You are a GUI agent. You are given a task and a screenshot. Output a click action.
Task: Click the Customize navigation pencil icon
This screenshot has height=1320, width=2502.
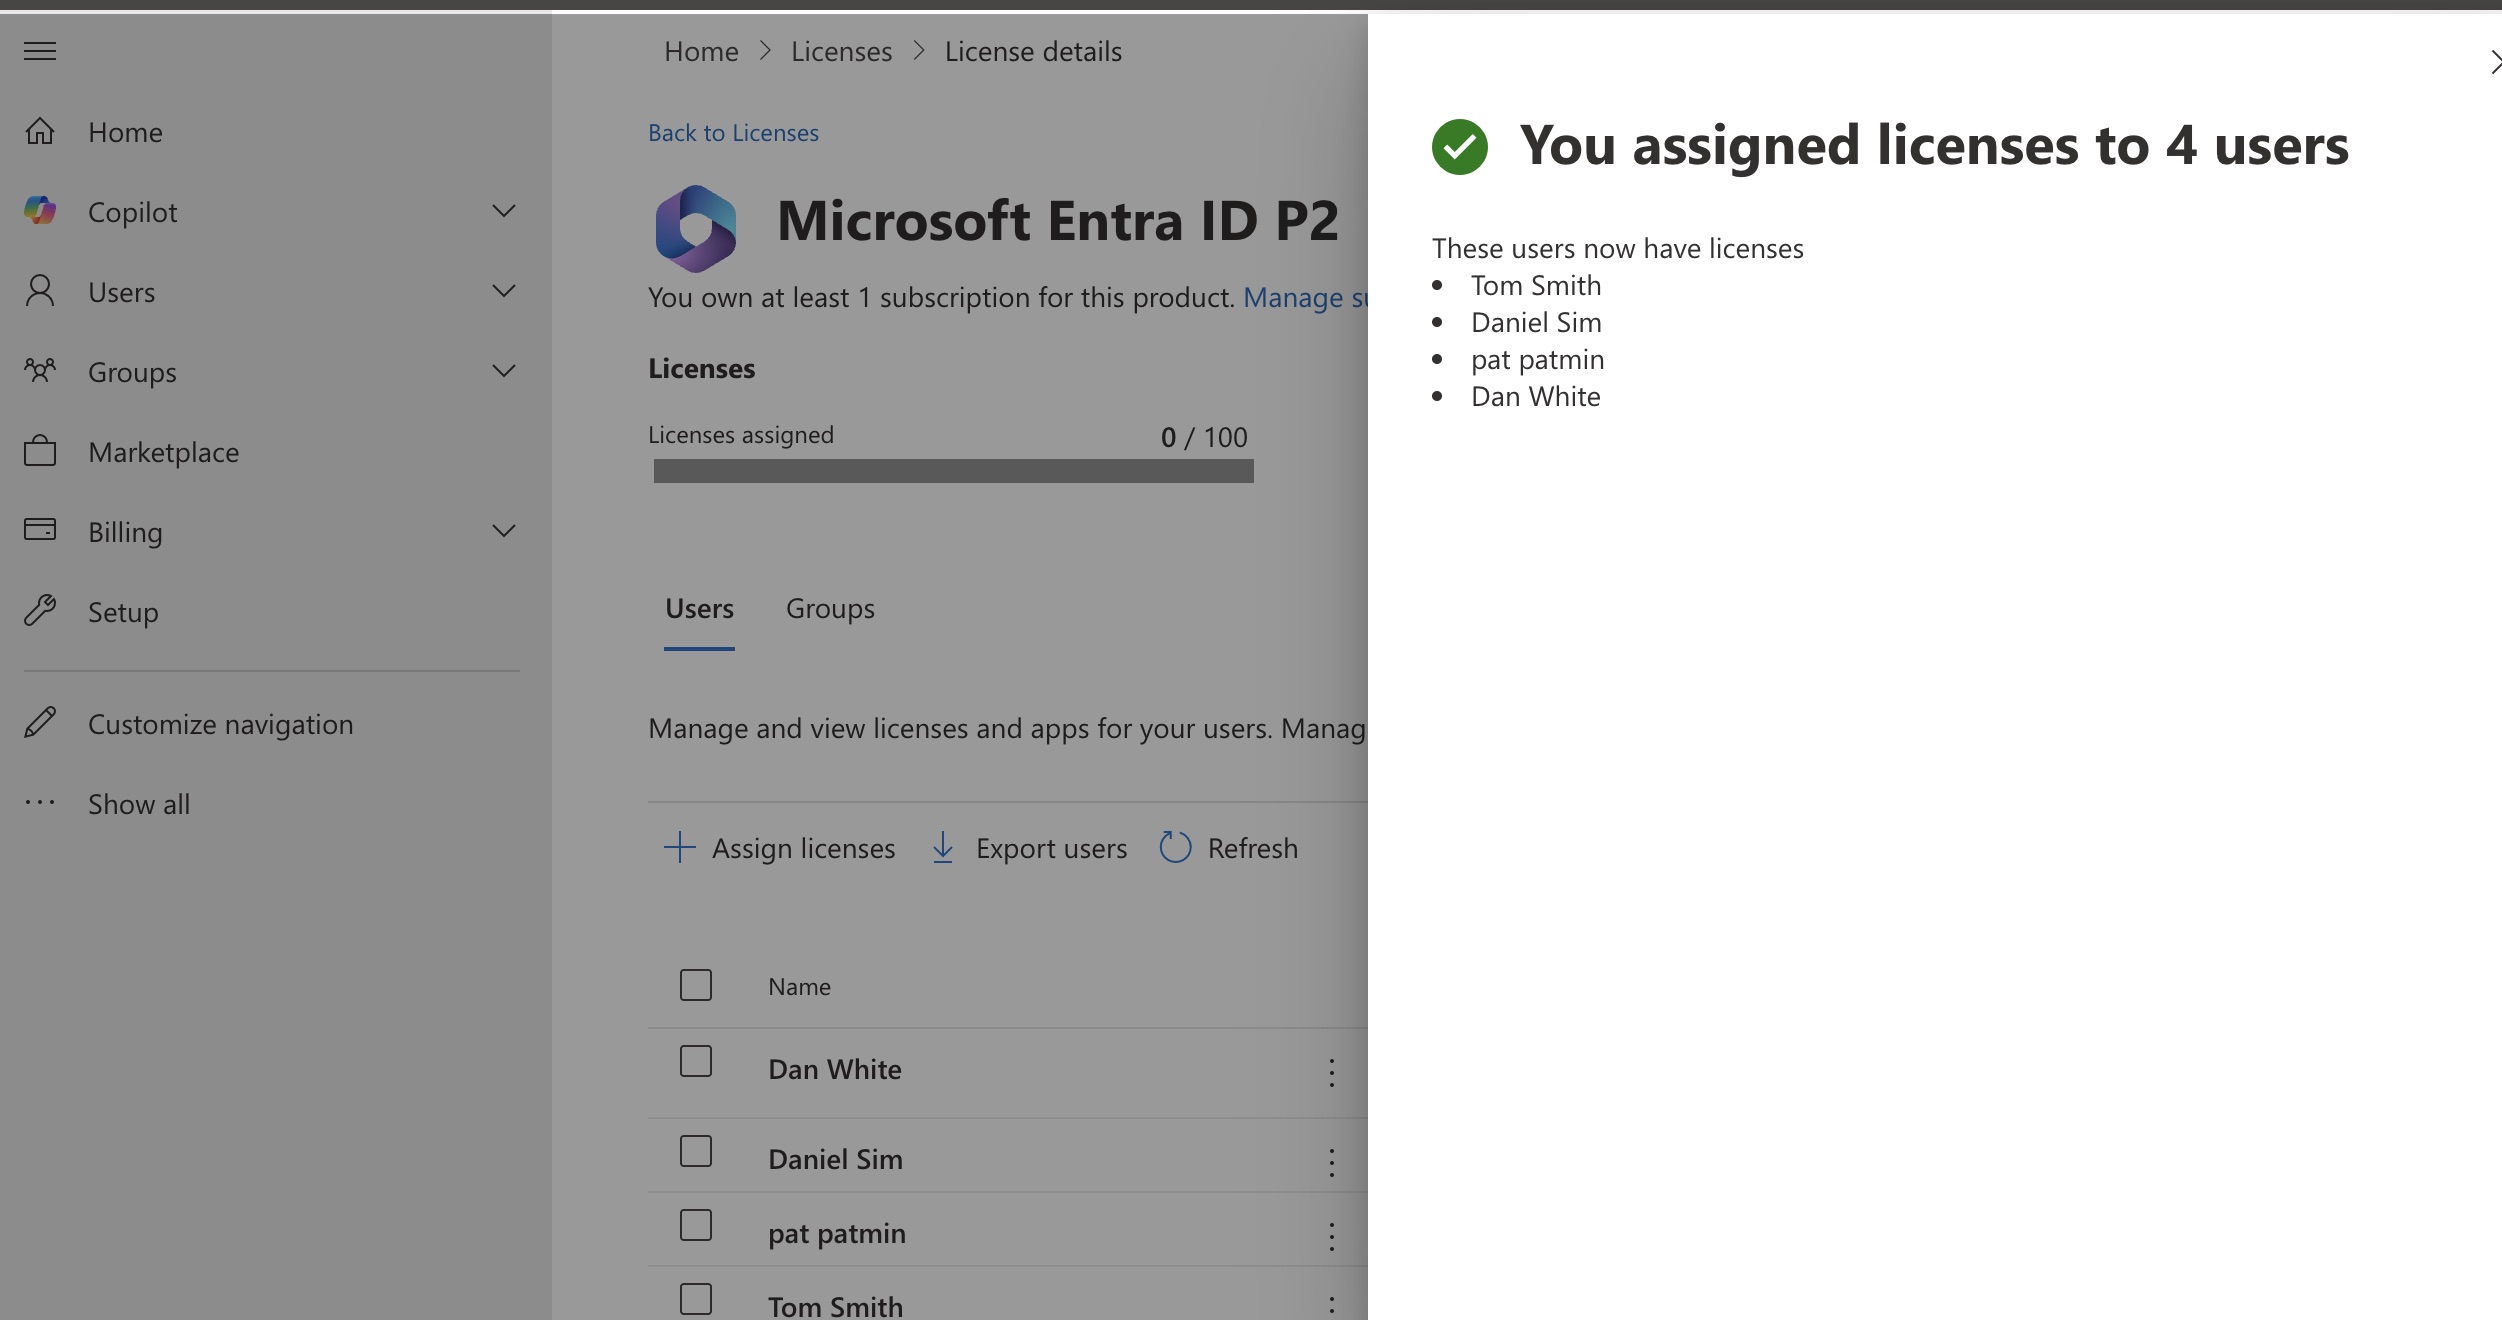pos(40,722)
